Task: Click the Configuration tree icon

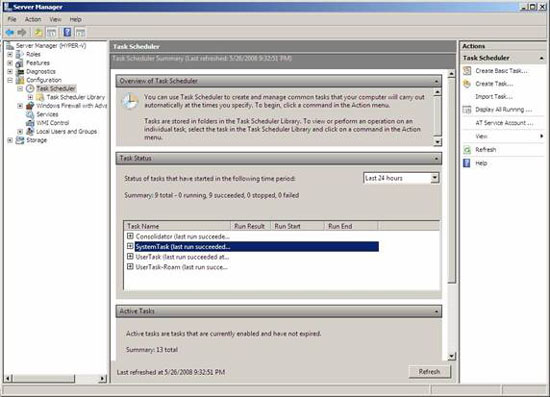Action: 20,80
